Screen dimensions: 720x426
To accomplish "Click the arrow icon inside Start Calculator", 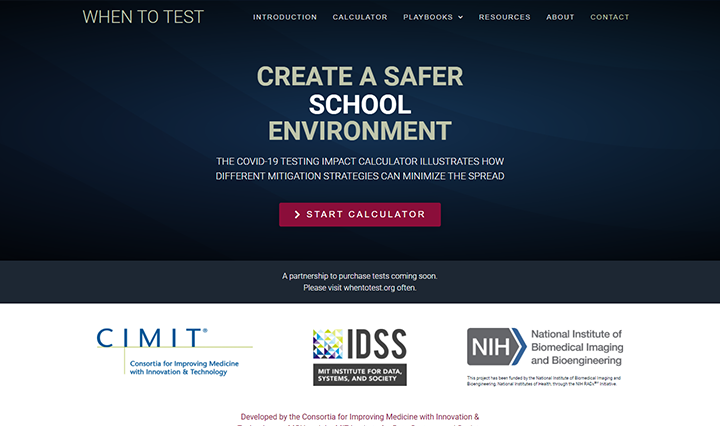I will [x=297, y=214].
